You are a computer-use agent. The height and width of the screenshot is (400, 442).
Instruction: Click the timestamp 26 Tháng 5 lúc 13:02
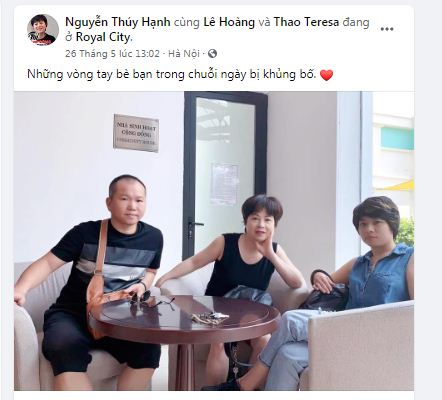112,54
